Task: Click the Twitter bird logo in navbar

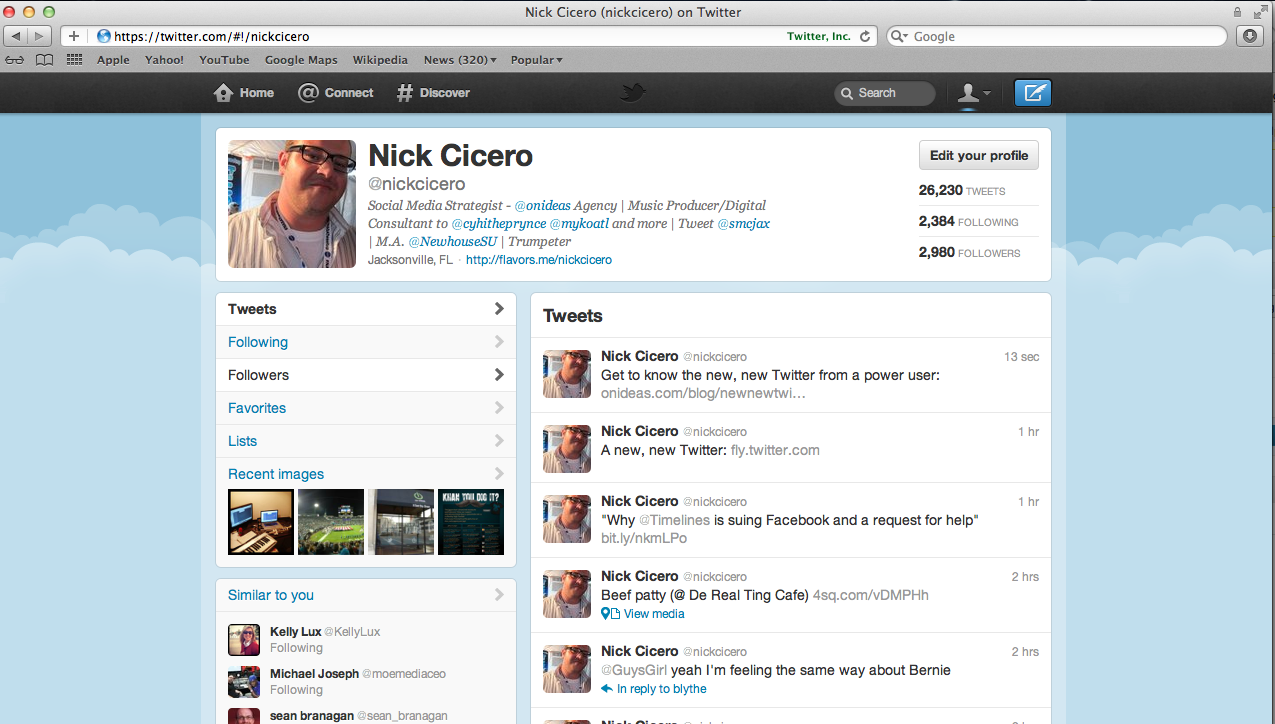Action: click(632, 93)
